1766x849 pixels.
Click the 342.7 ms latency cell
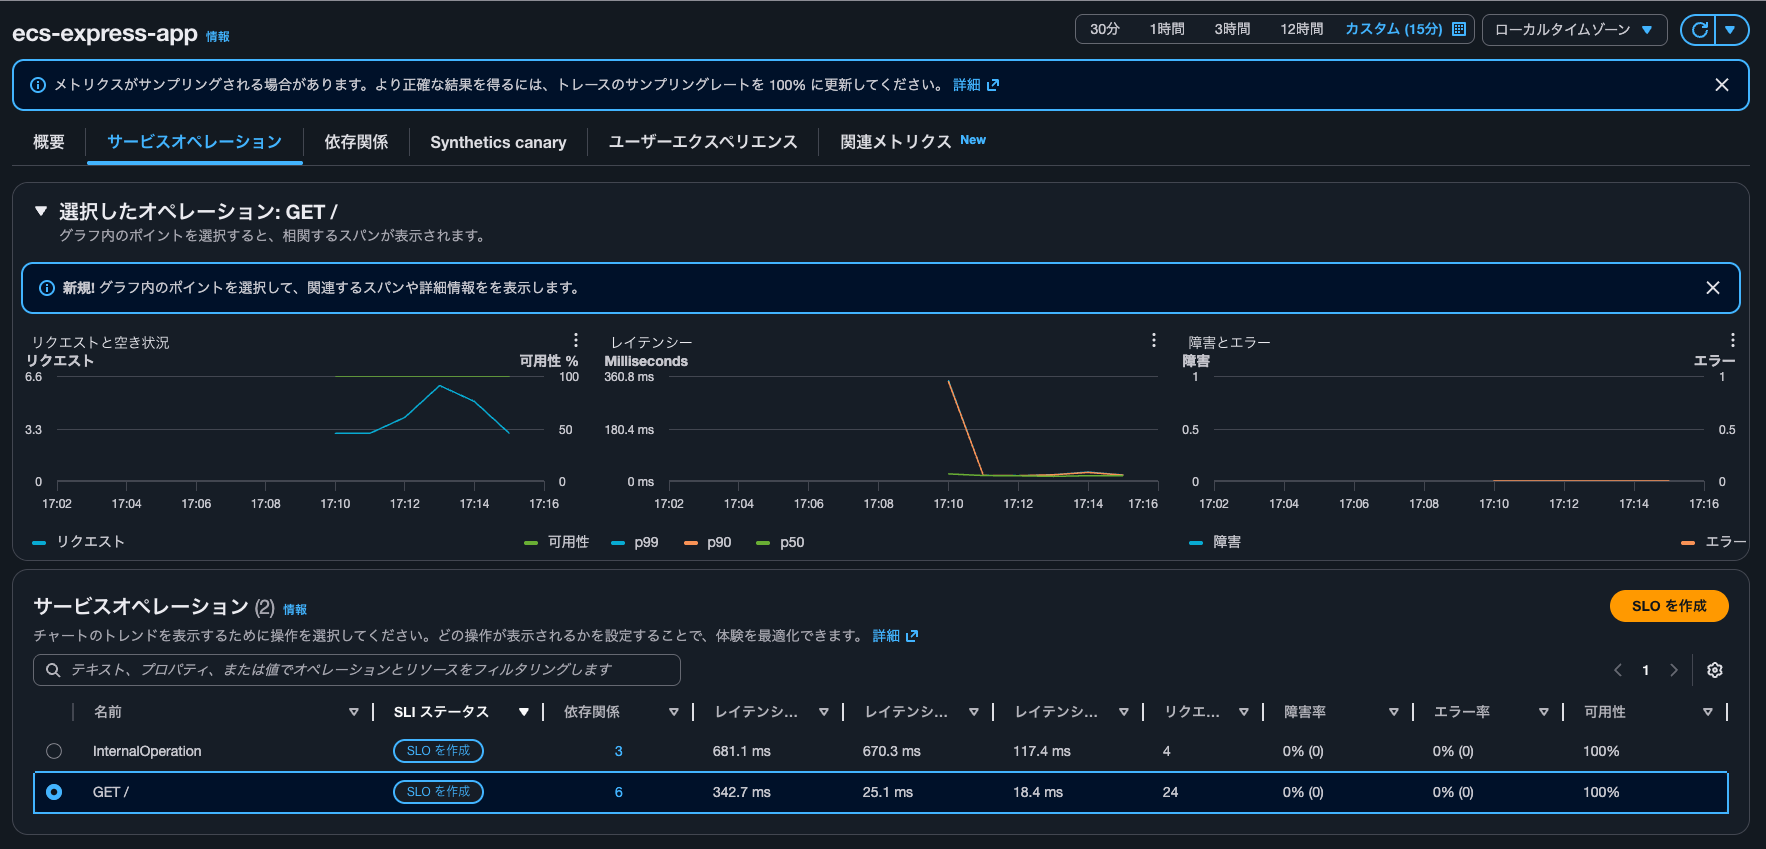[x=741, y=792]
